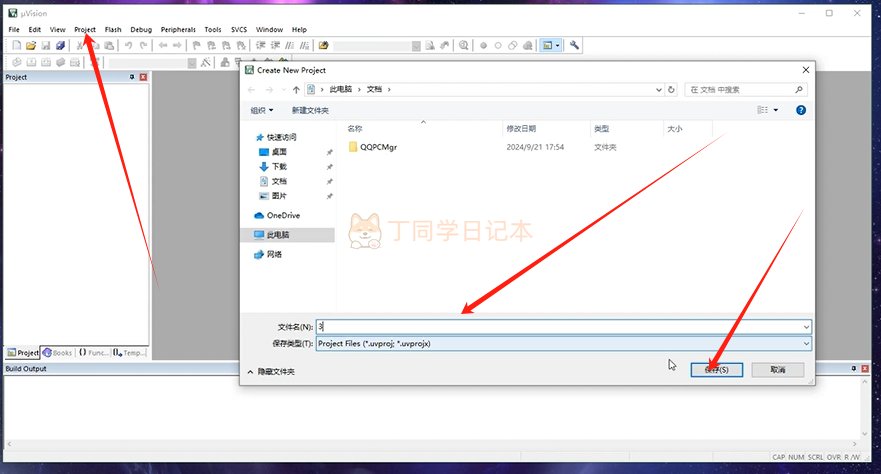Open the Flash menu
The height and width of the screenshot is (474, 881).
(x=113, y=30)
